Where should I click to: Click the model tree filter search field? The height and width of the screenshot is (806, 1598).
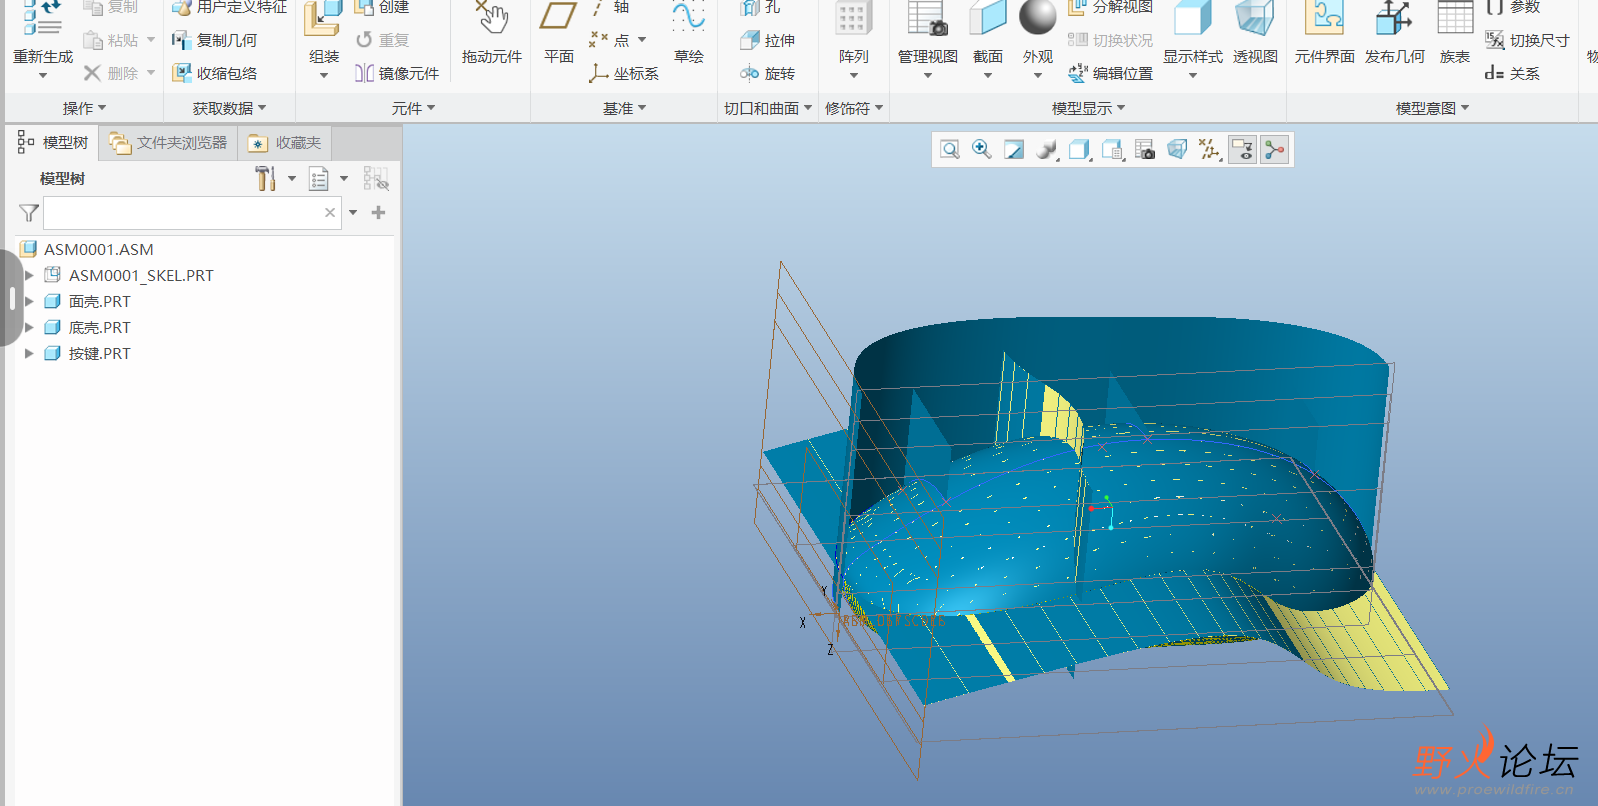(x=182, y=213)
